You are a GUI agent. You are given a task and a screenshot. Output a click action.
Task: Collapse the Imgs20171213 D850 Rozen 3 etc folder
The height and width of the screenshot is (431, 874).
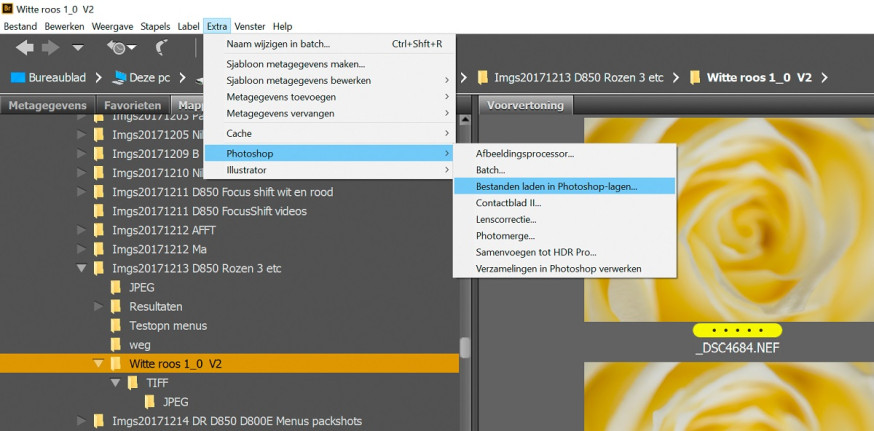[x=81, y=268]
